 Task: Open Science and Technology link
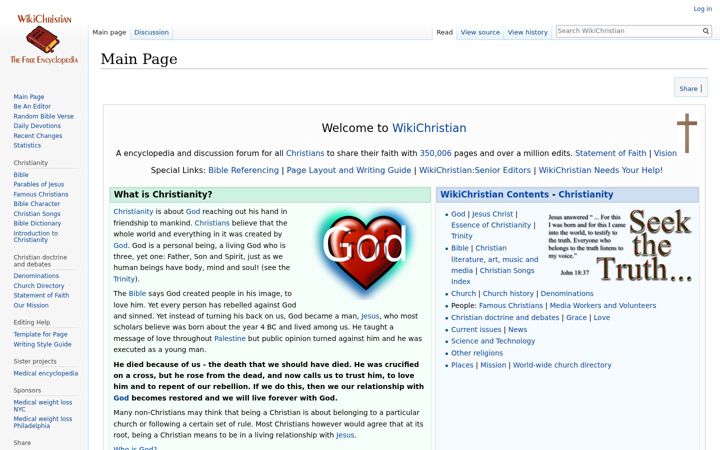(x=493, y=341)
